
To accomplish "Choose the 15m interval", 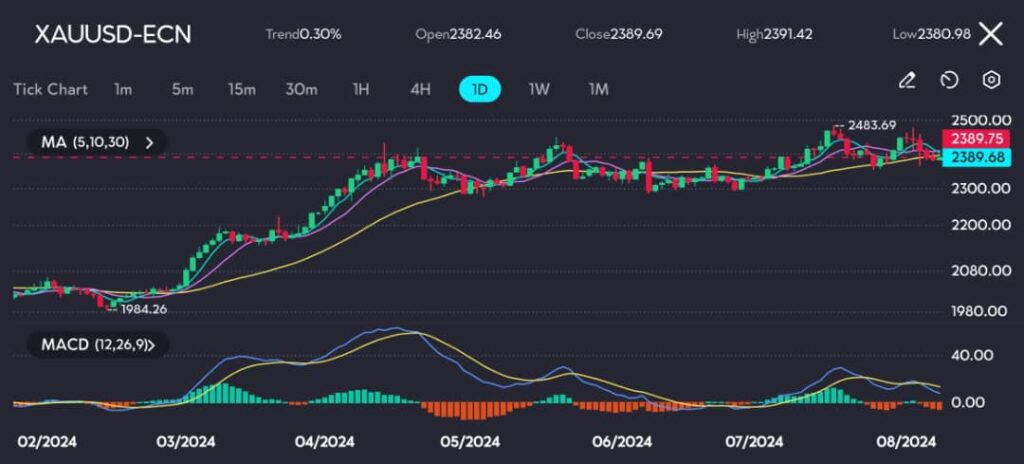I will 241,89.
